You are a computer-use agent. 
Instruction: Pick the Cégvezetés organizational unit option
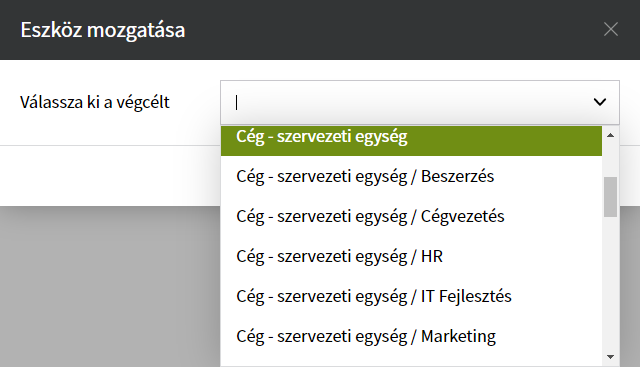pos(411,216)
